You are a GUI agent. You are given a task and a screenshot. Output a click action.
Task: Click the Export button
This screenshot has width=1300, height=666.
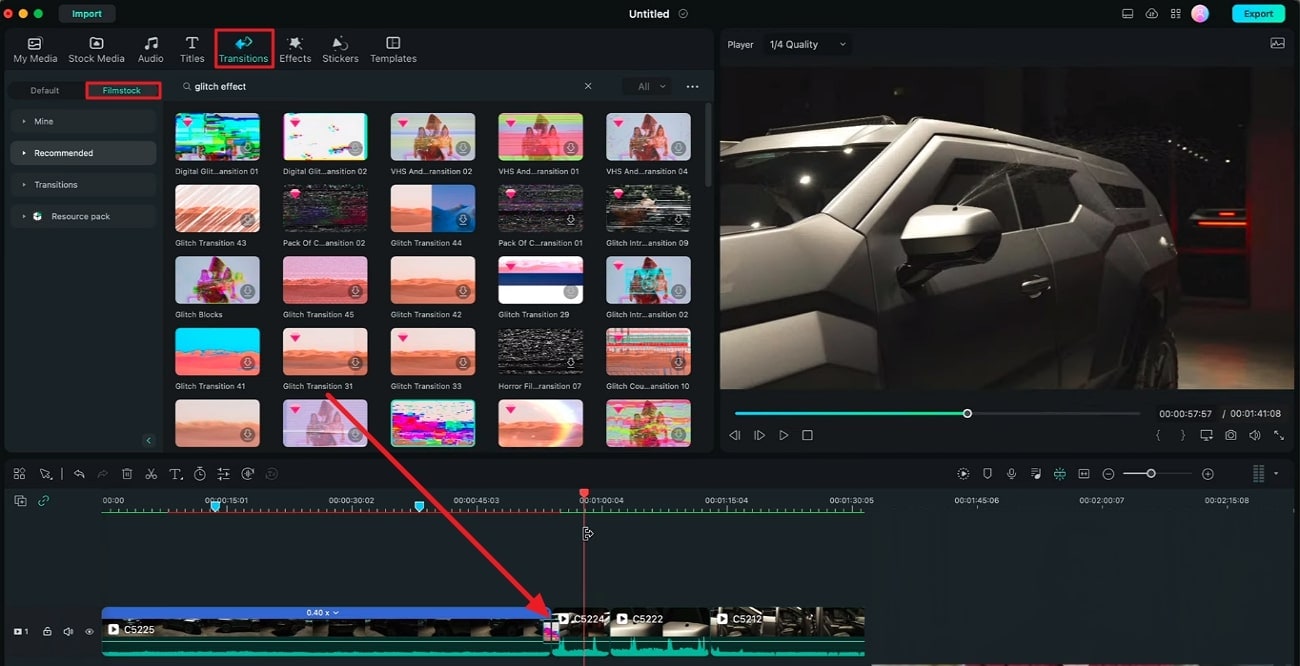(x=1258, y=14)
